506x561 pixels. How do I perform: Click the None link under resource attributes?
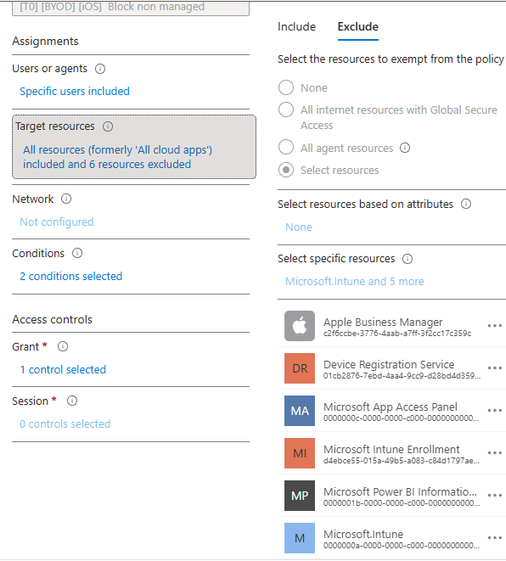click(x=299, y=227)
